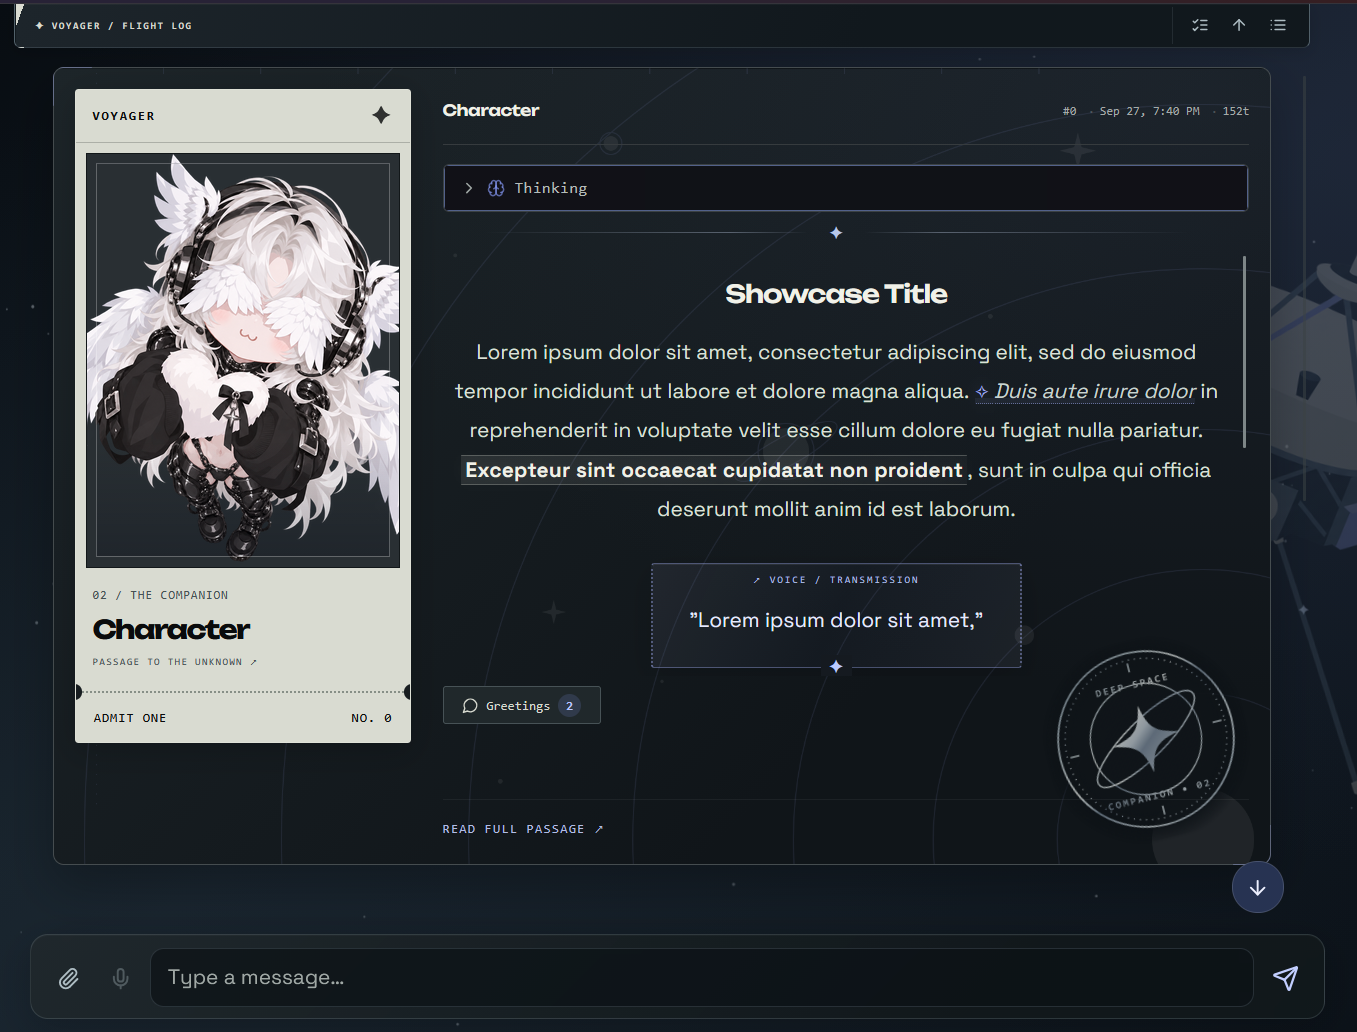Click the paperclip attach icon
Screen dimensions: 1357x1032
[68, 978]
